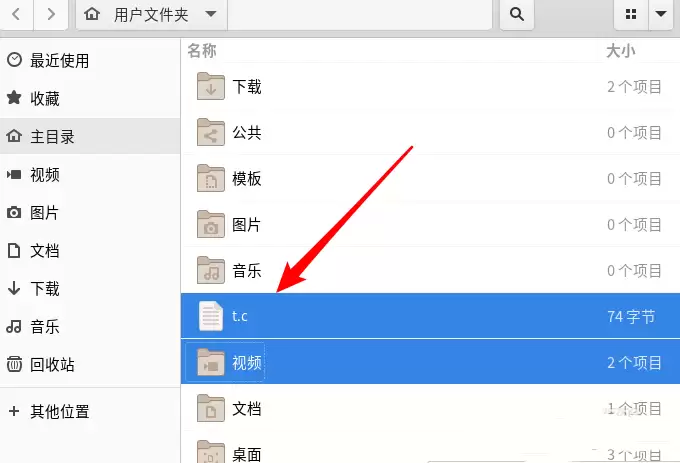Screen dimensions: 680x463
Task: Open 图片 in the sidebar
Action: (44, 213)
